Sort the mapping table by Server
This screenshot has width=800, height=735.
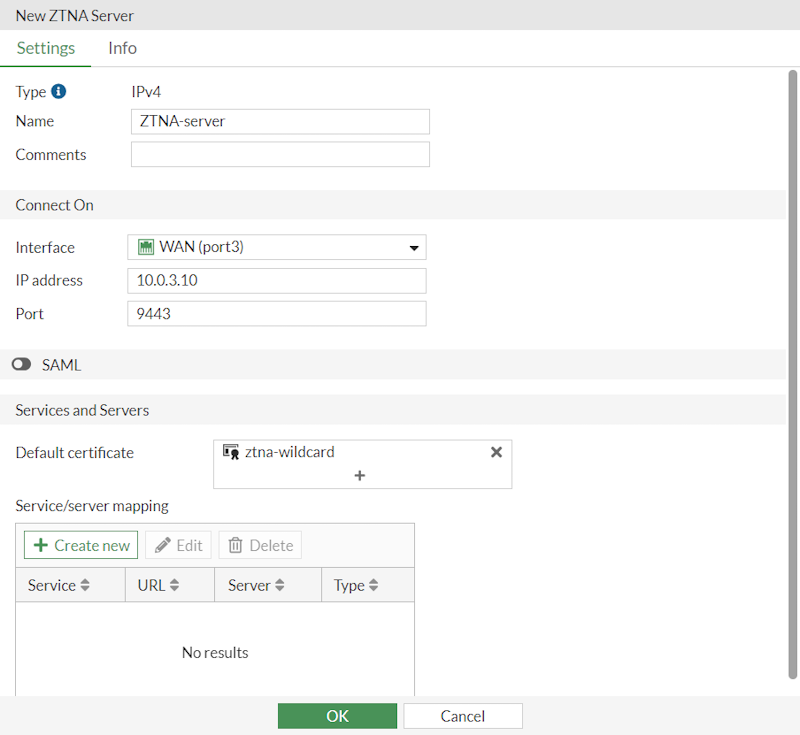(x=280, y=586)
